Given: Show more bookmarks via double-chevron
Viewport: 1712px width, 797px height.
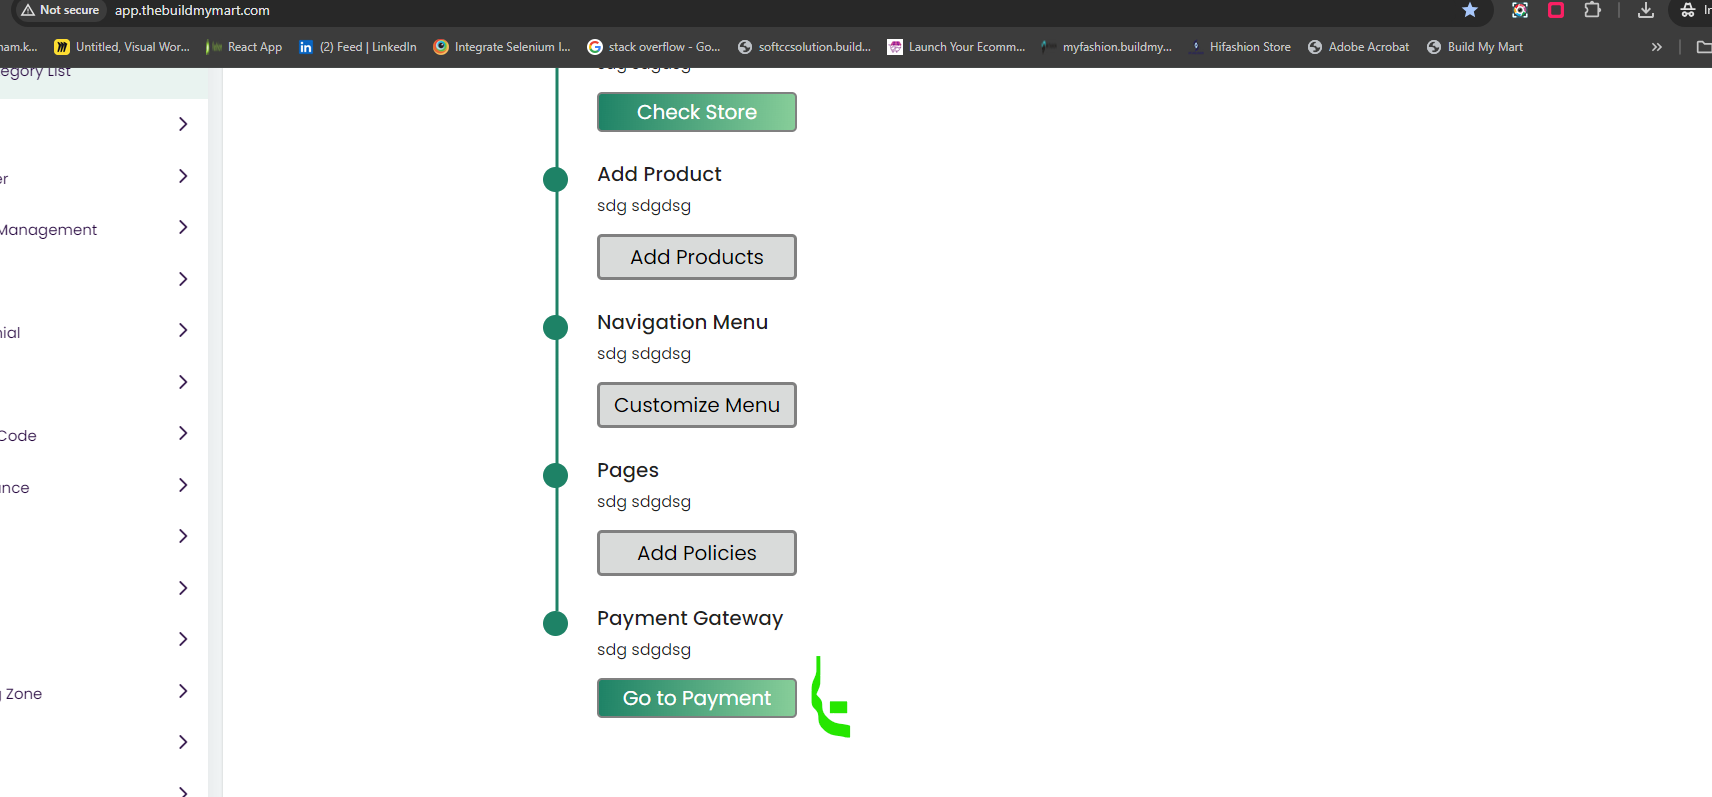Looking at the screenshot, I should tap(1657, 47).
